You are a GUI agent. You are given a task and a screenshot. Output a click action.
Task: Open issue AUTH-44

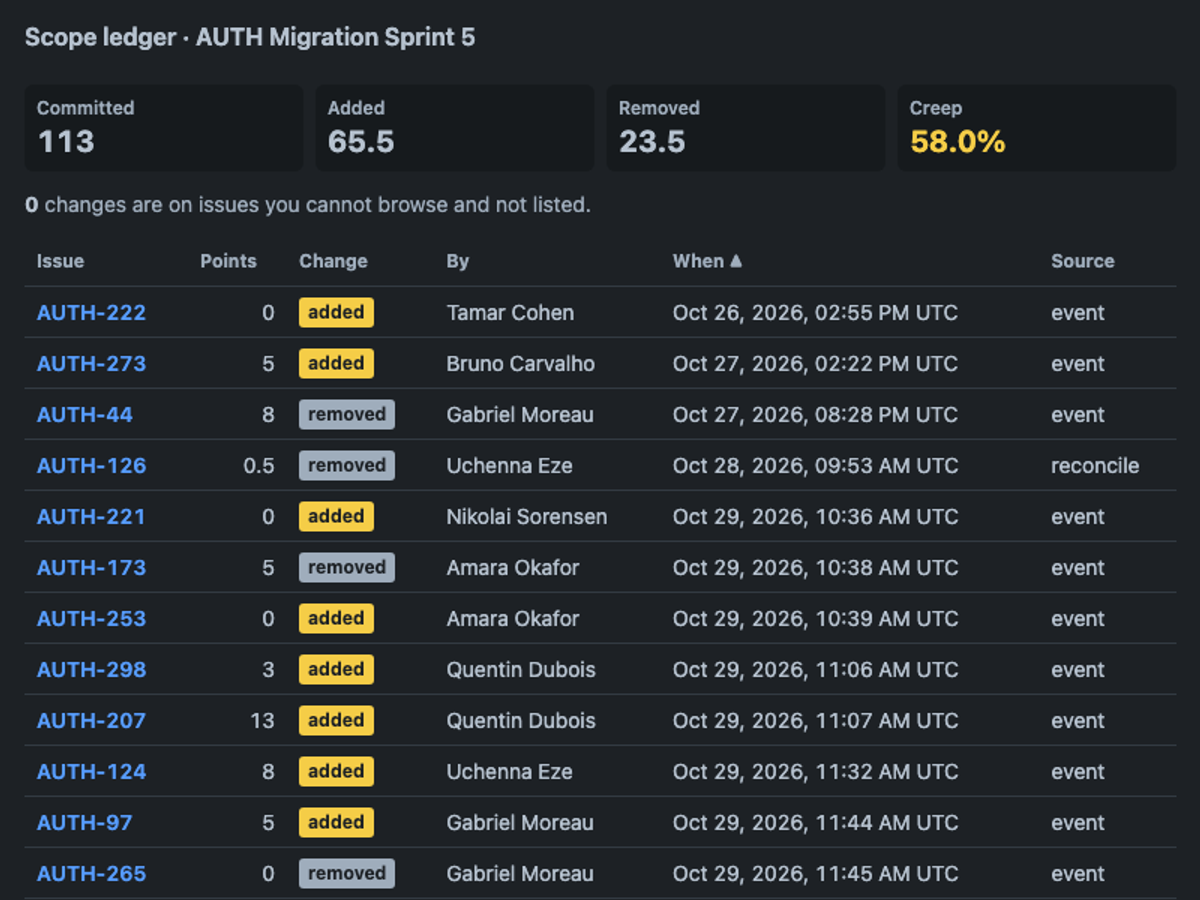click(85, 415)
